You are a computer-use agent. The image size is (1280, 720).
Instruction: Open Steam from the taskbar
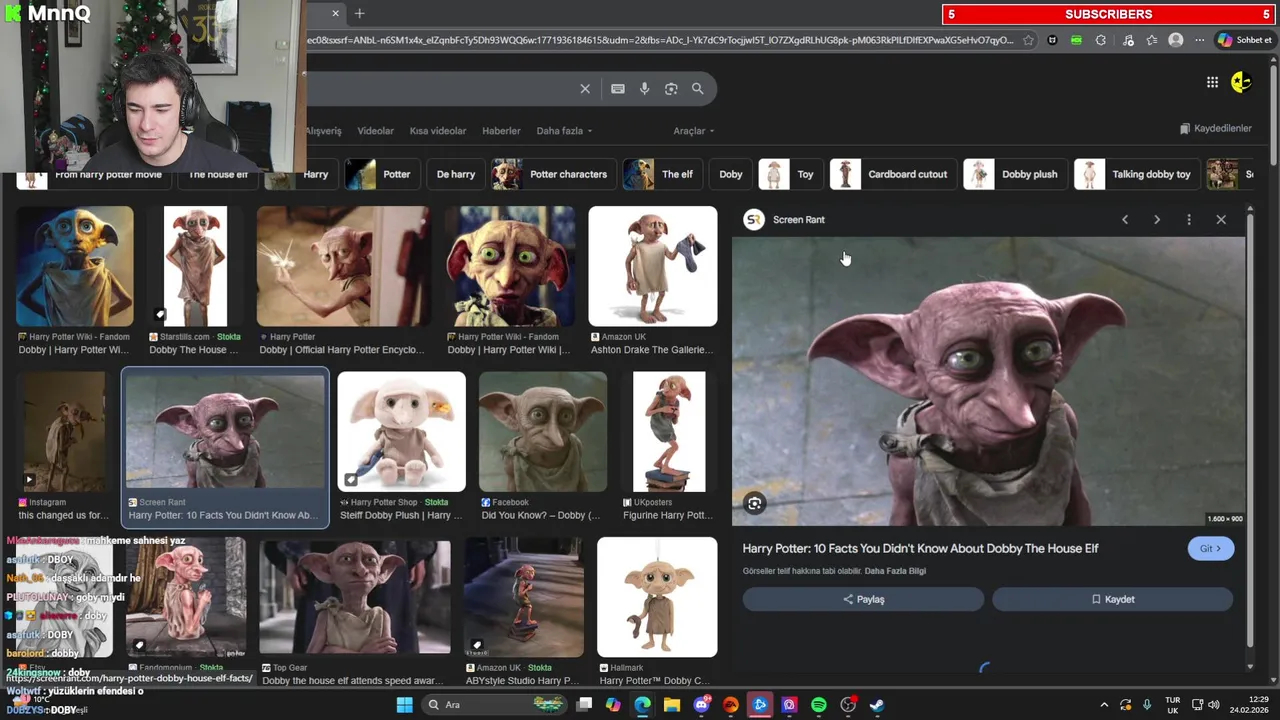coord(877,705)
